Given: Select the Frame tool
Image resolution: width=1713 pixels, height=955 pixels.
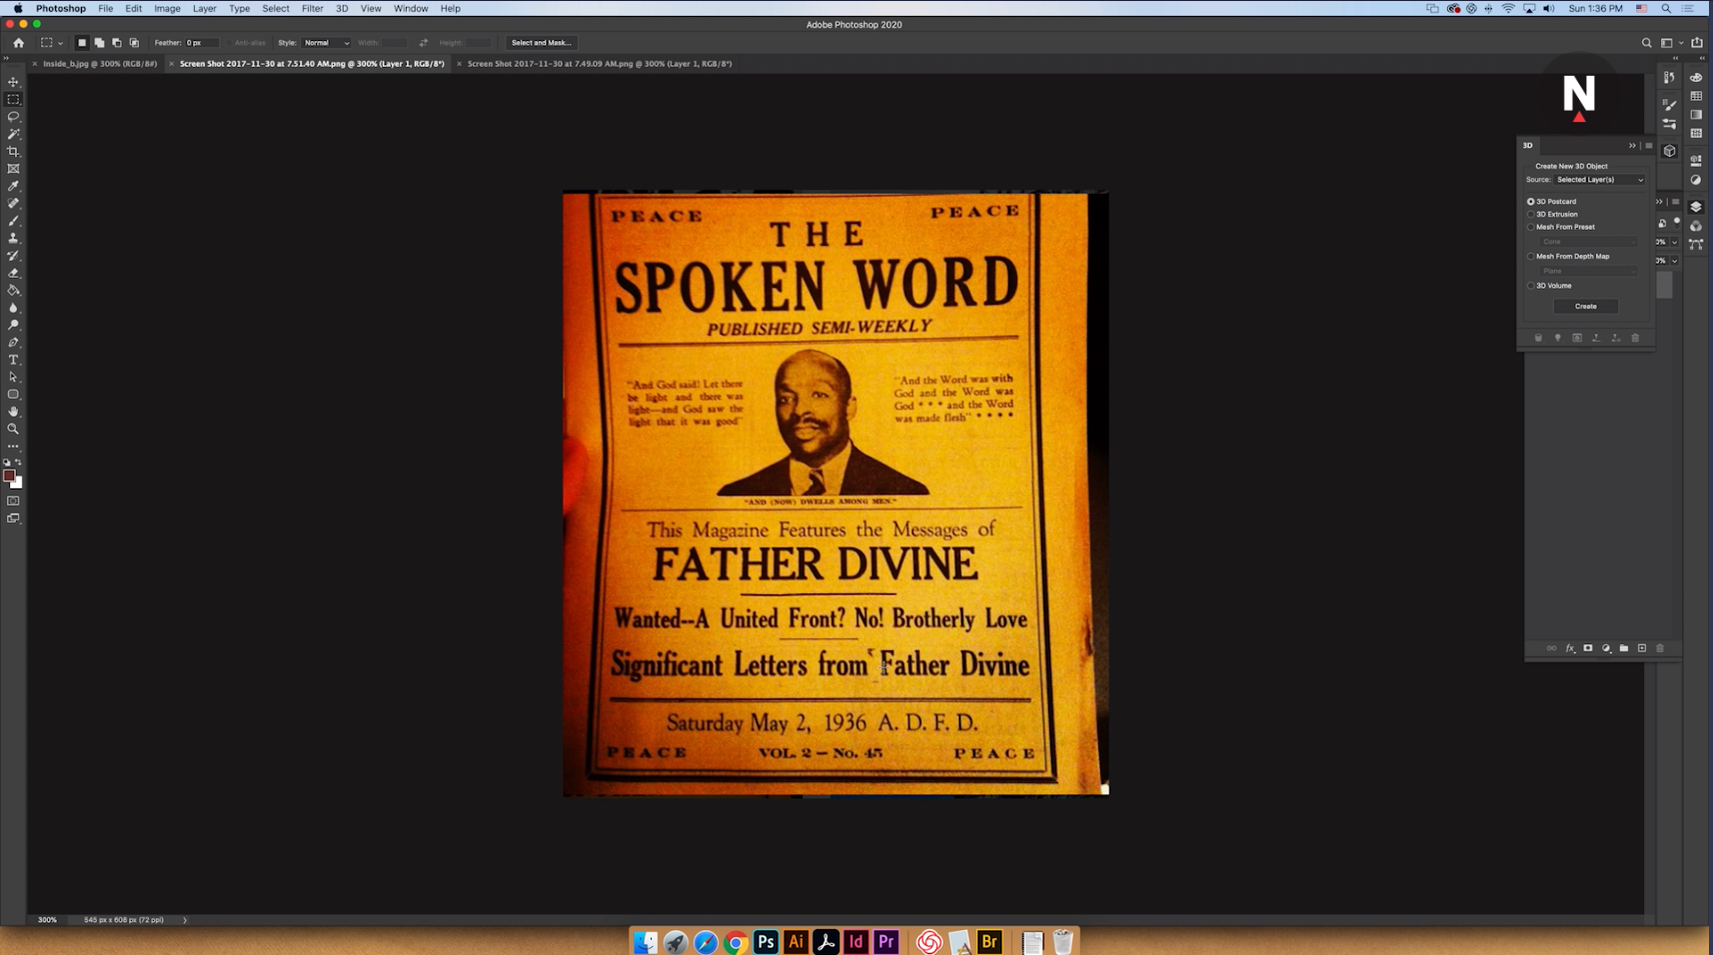Looking at the screenshot, I should 13,169.
